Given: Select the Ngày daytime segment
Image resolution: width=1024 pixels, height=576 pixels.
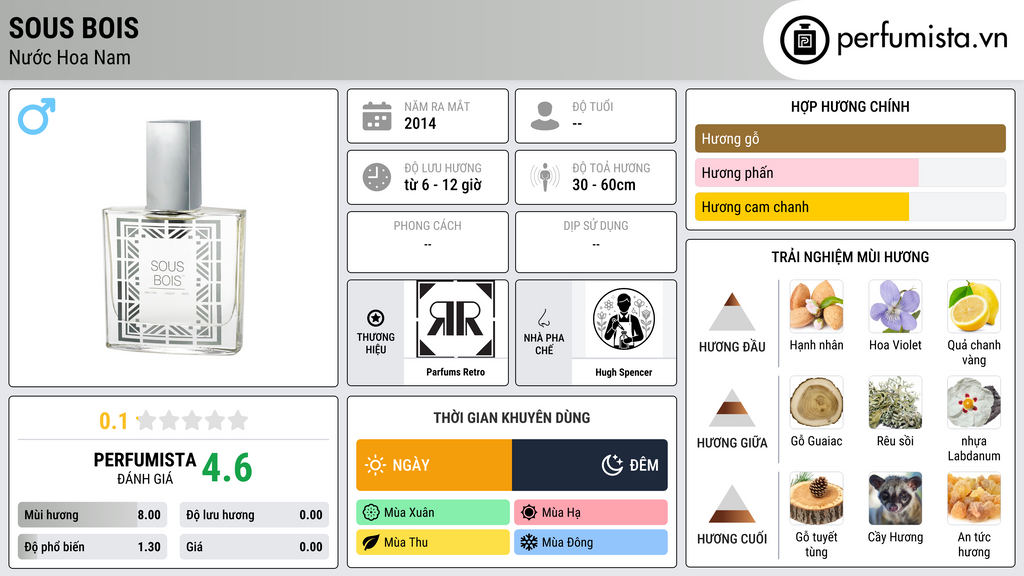Looking at the screenshot, I should coord(434,465).
